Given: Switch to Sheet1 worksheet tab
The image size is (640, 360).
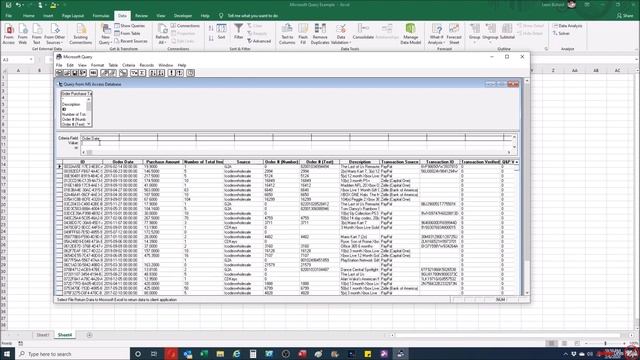Looking at the screenshot, I should point(42,335).
